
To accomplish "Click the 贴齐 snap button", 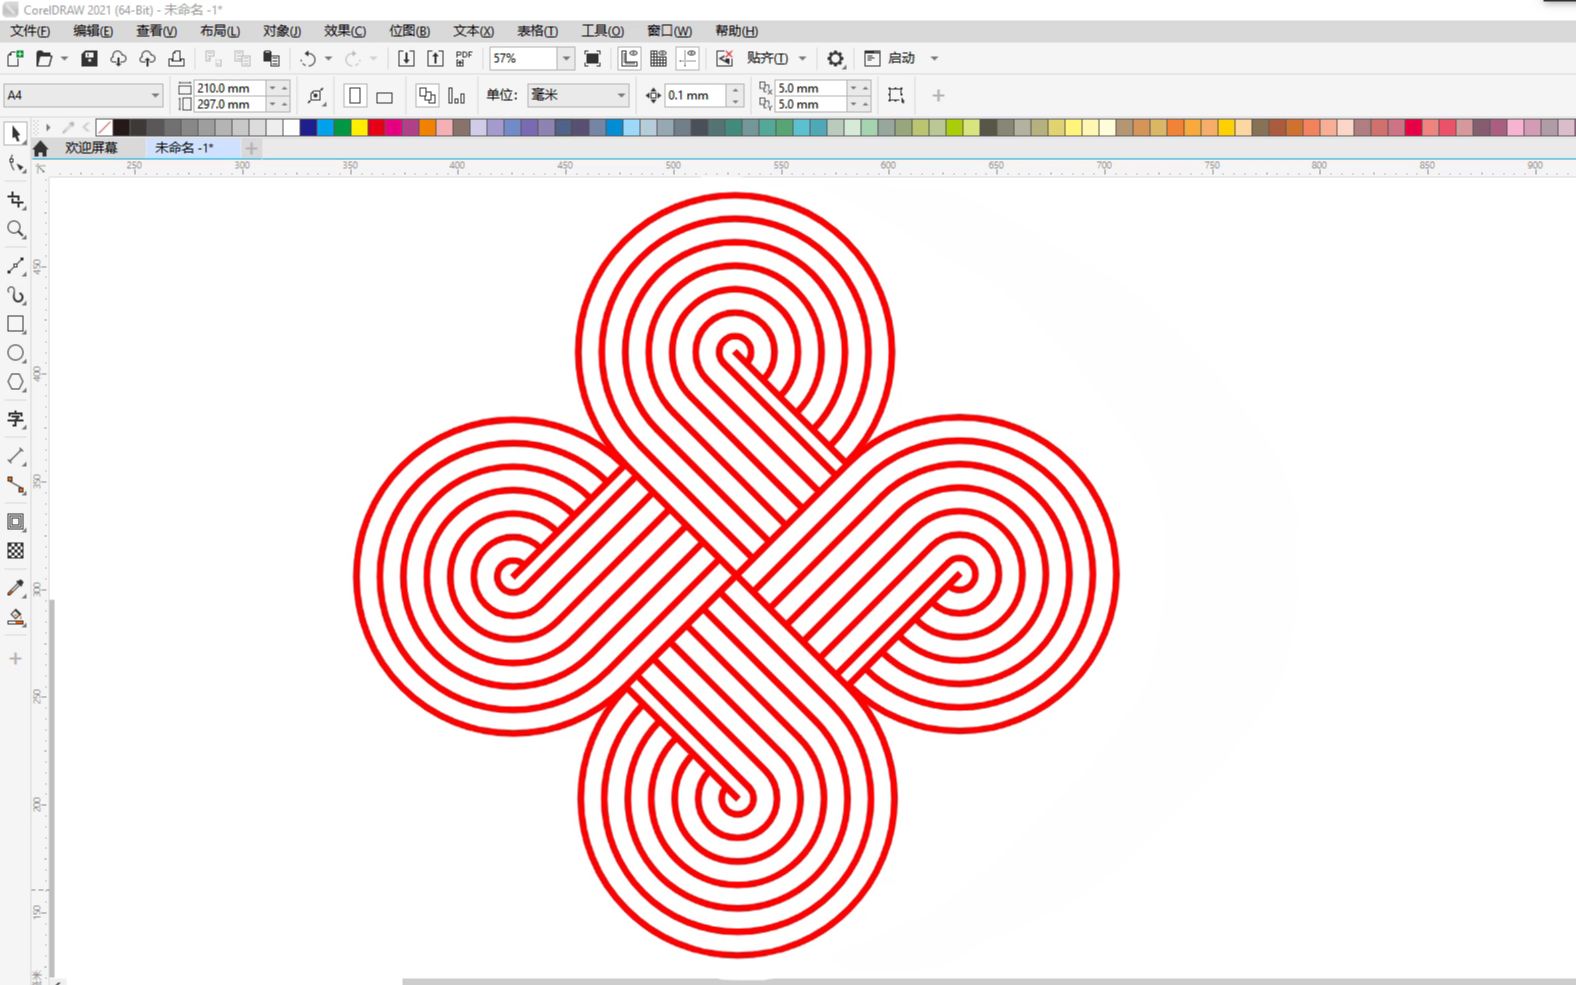I will (x=767, y=59).
